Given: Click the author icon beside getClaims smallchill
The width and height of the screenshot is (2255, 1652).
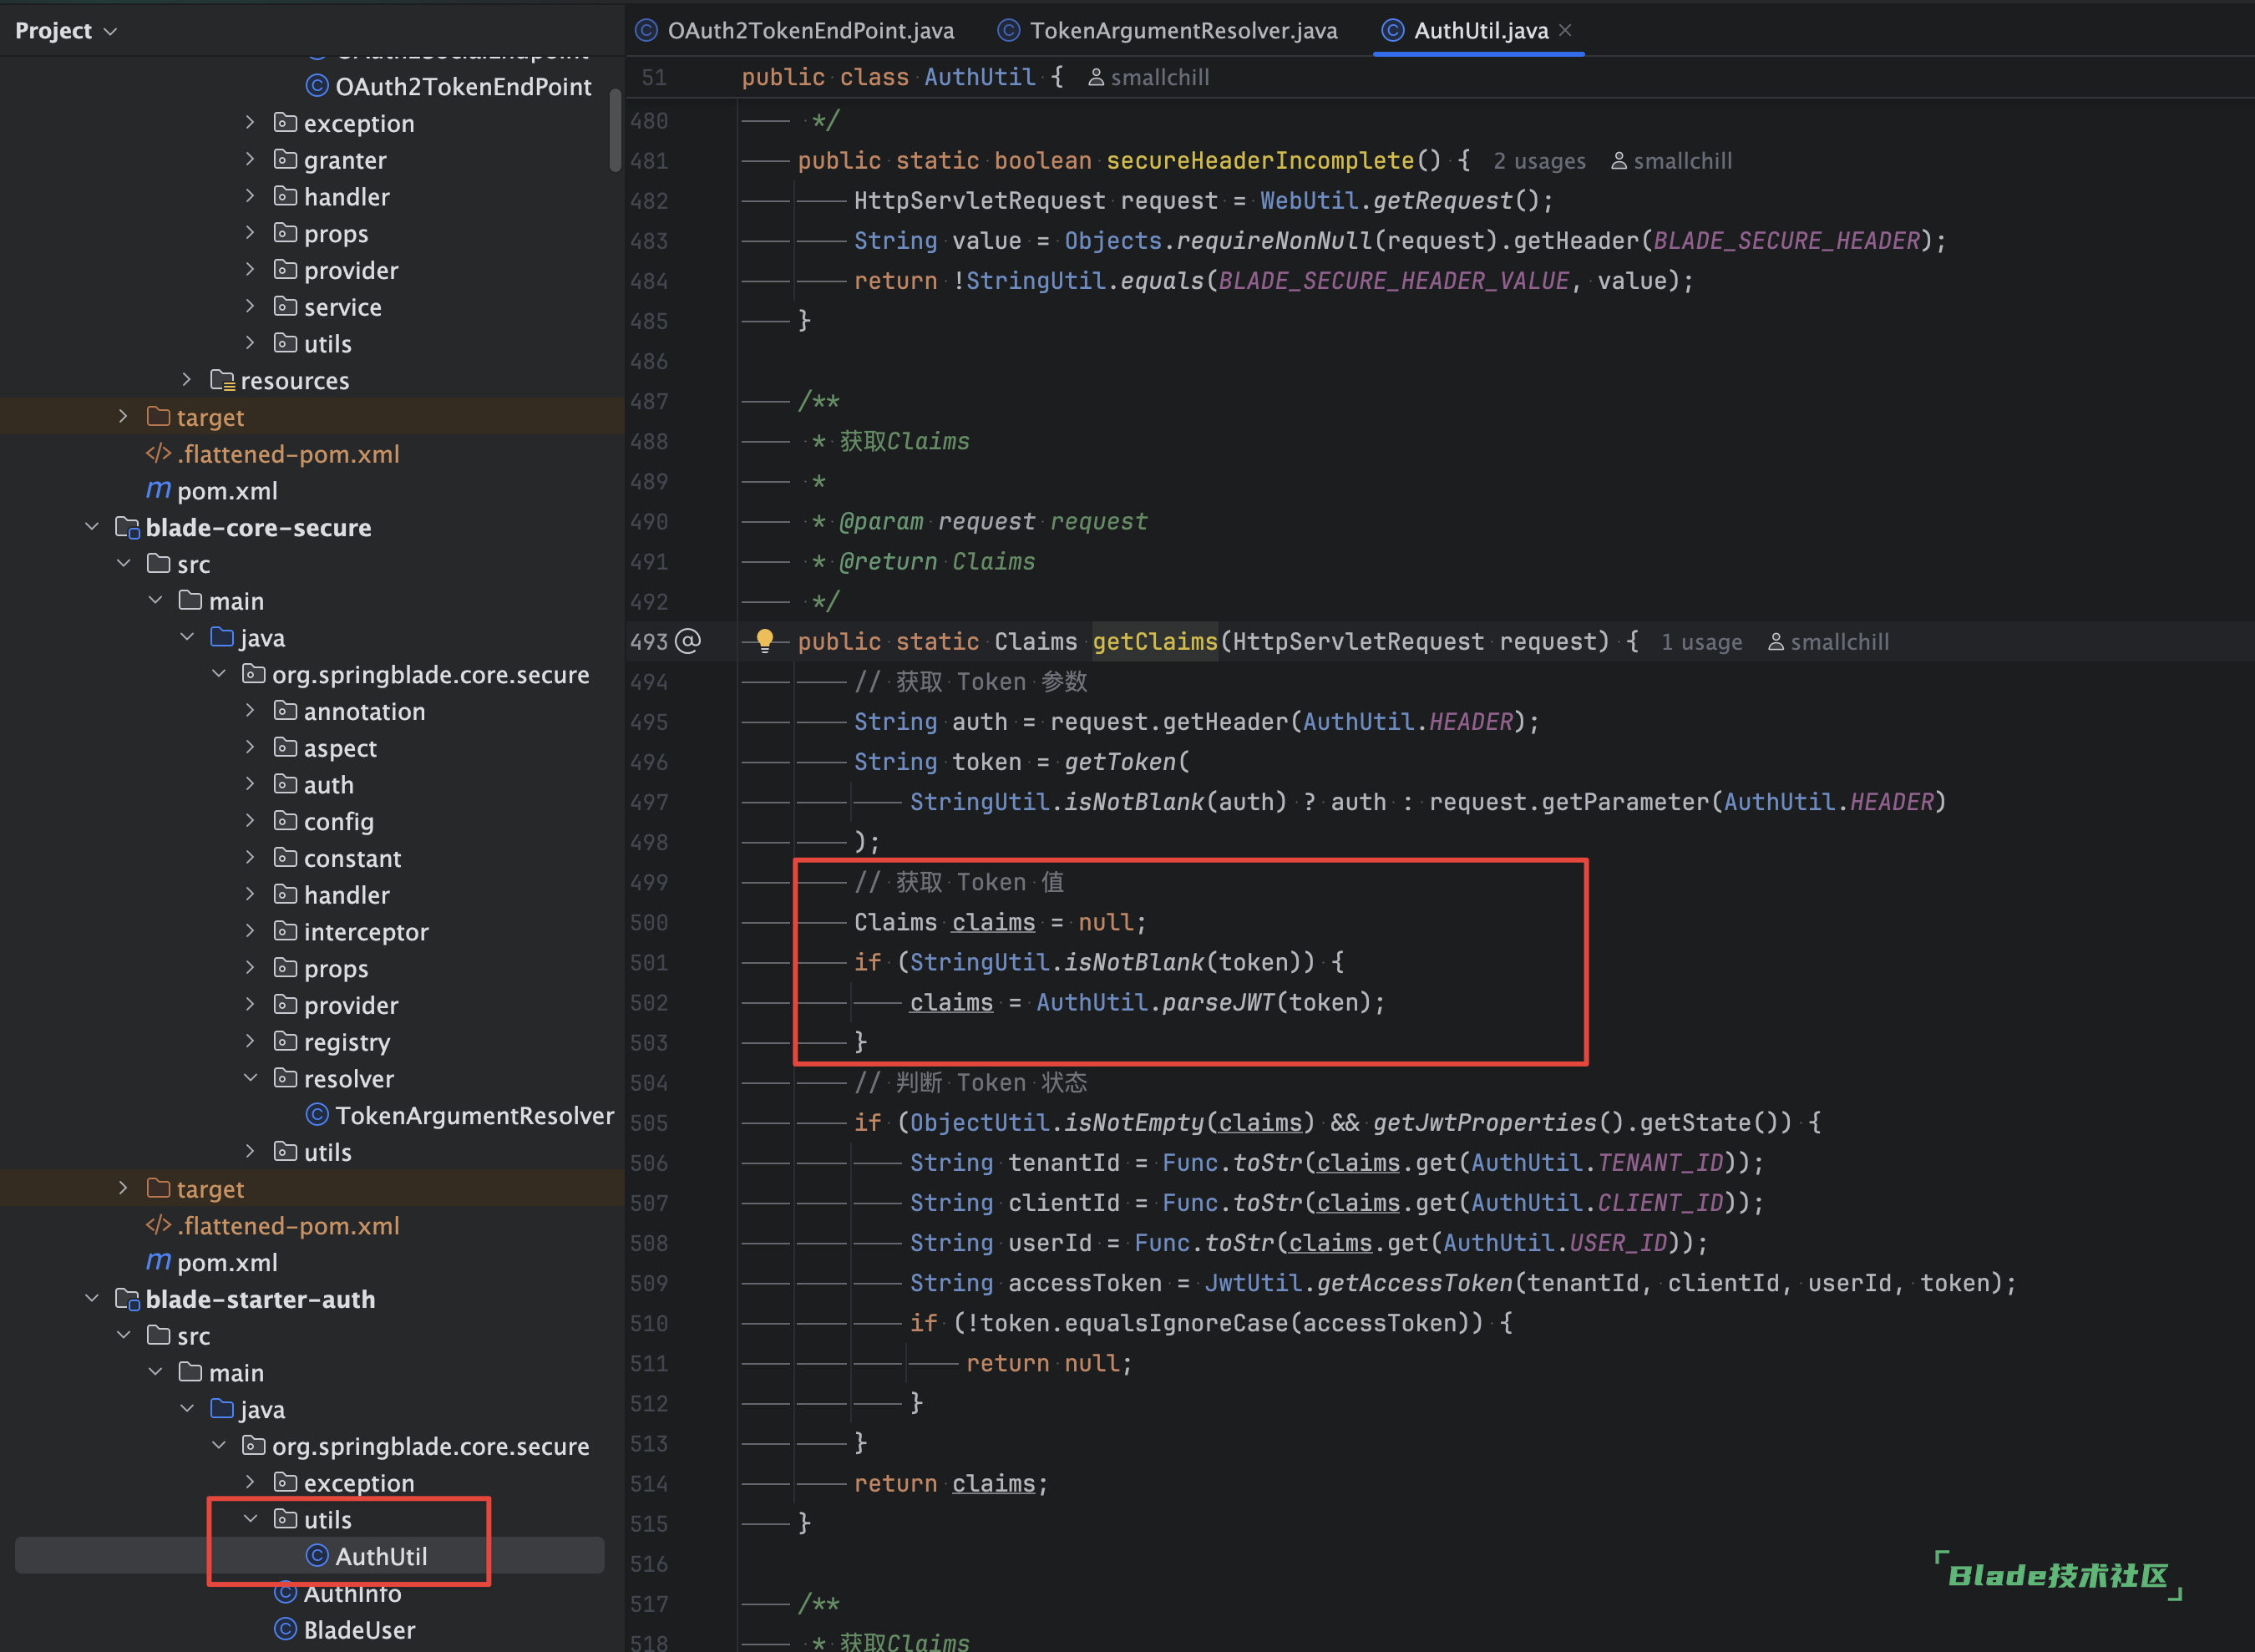Looking at the screenshot, I should pyautogui.click(x=1776, y=642).
